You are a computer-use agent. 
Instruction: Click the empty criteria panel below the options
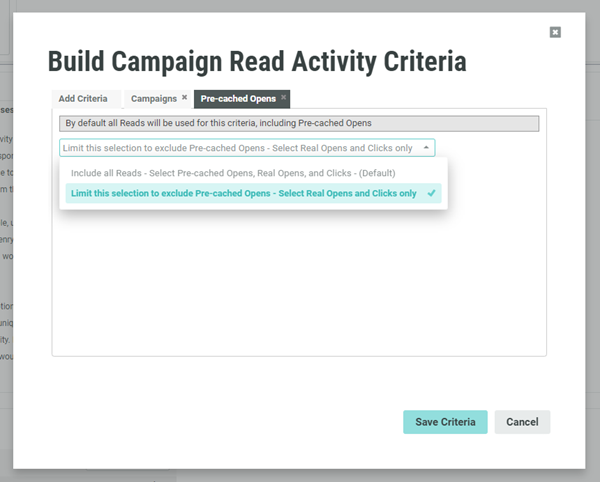[x=299, y=290]
